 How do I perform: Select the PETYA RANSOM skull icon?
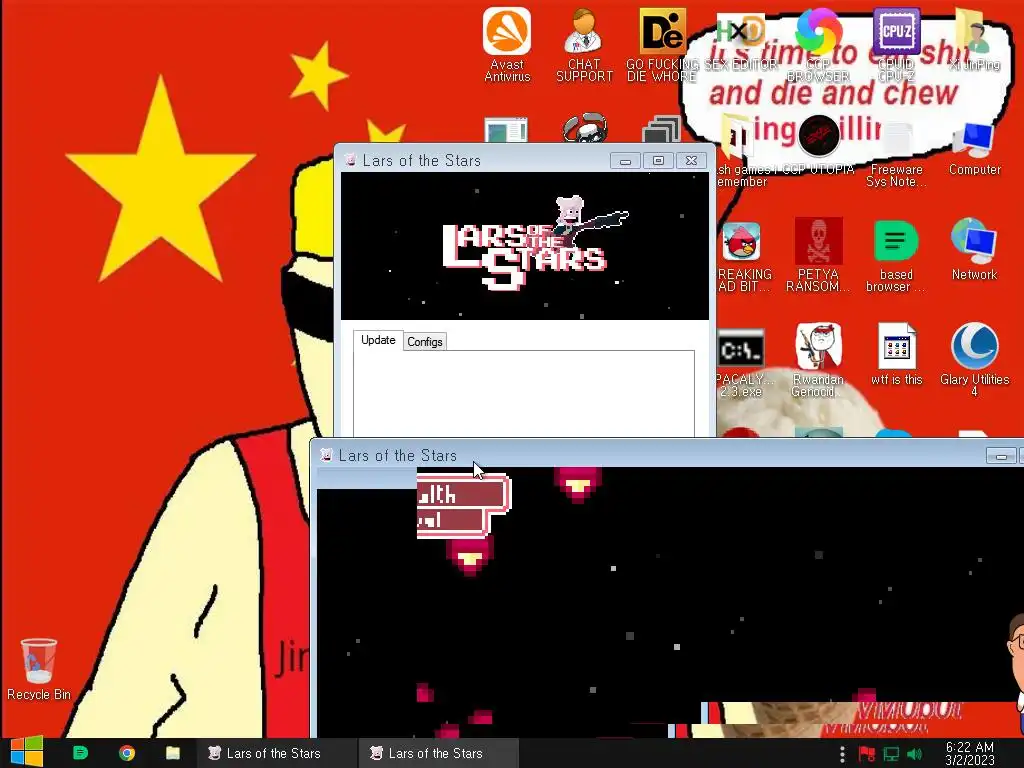click(818, 255)
